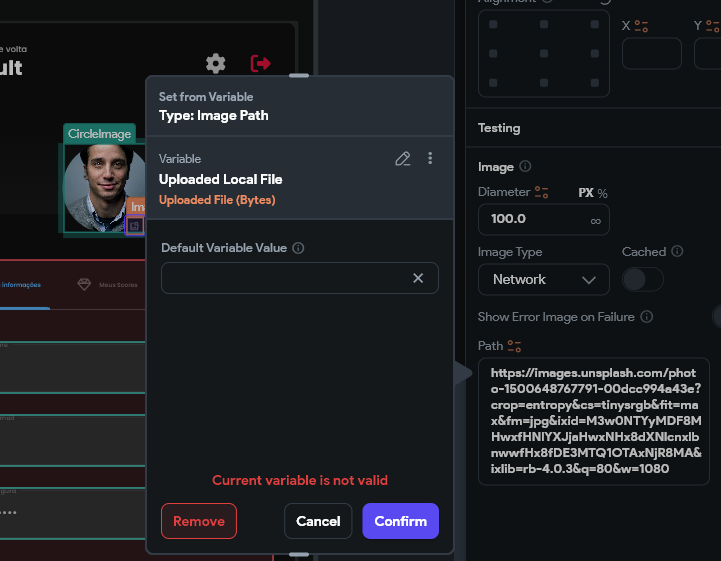Edit the Uploaded Local File variable
Image resolution: width=721 pixels, height=561 pixels.
(x=403, y=158)
